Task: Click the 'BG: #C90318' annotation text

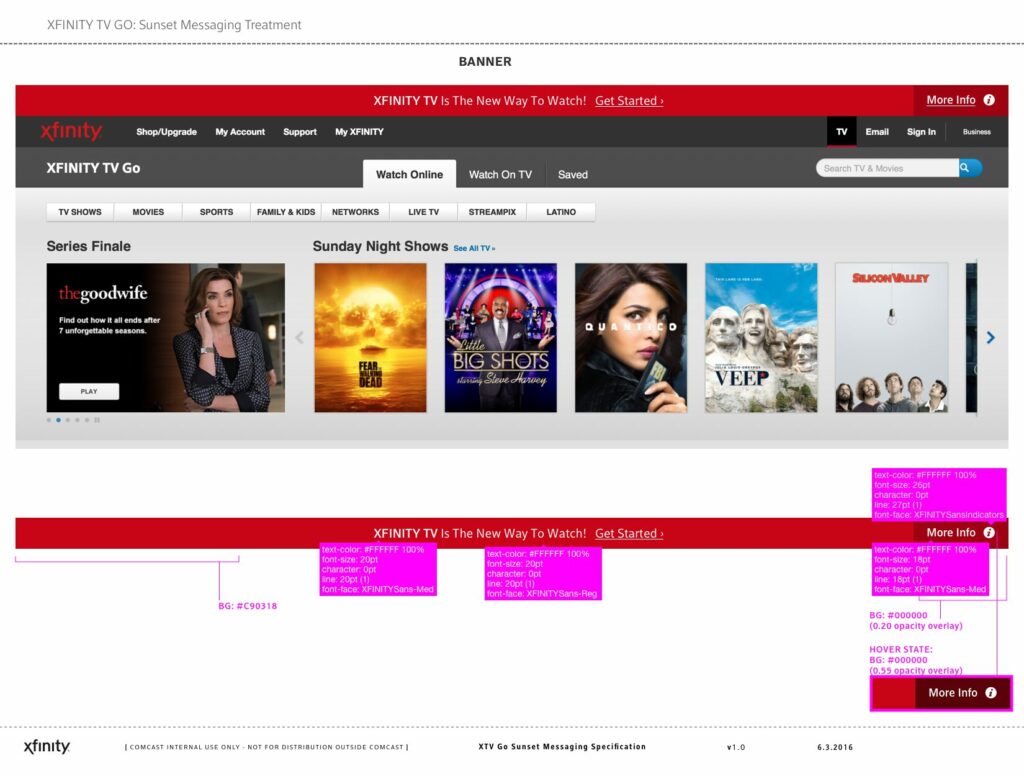Action: click(248, 606)
